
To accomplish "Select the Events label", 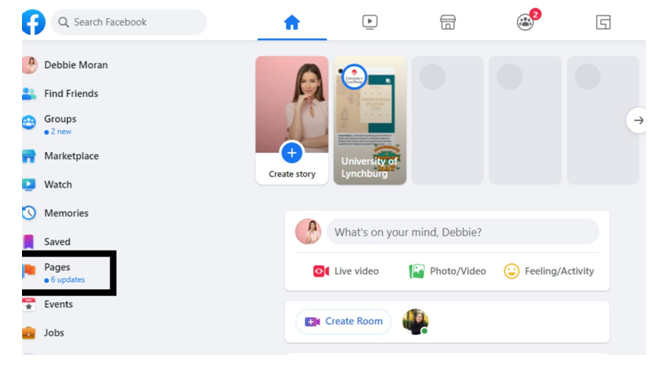I will click(x=59, y=304).
